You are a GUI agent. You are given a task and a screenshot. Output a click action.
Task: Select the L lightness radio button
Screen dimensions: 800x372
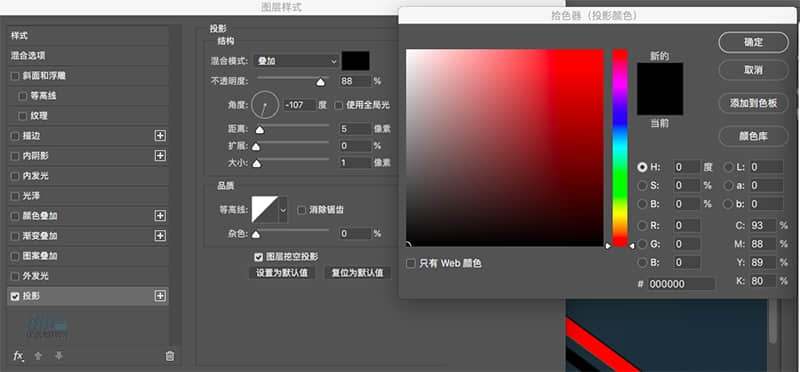click(x=729, y=167)
